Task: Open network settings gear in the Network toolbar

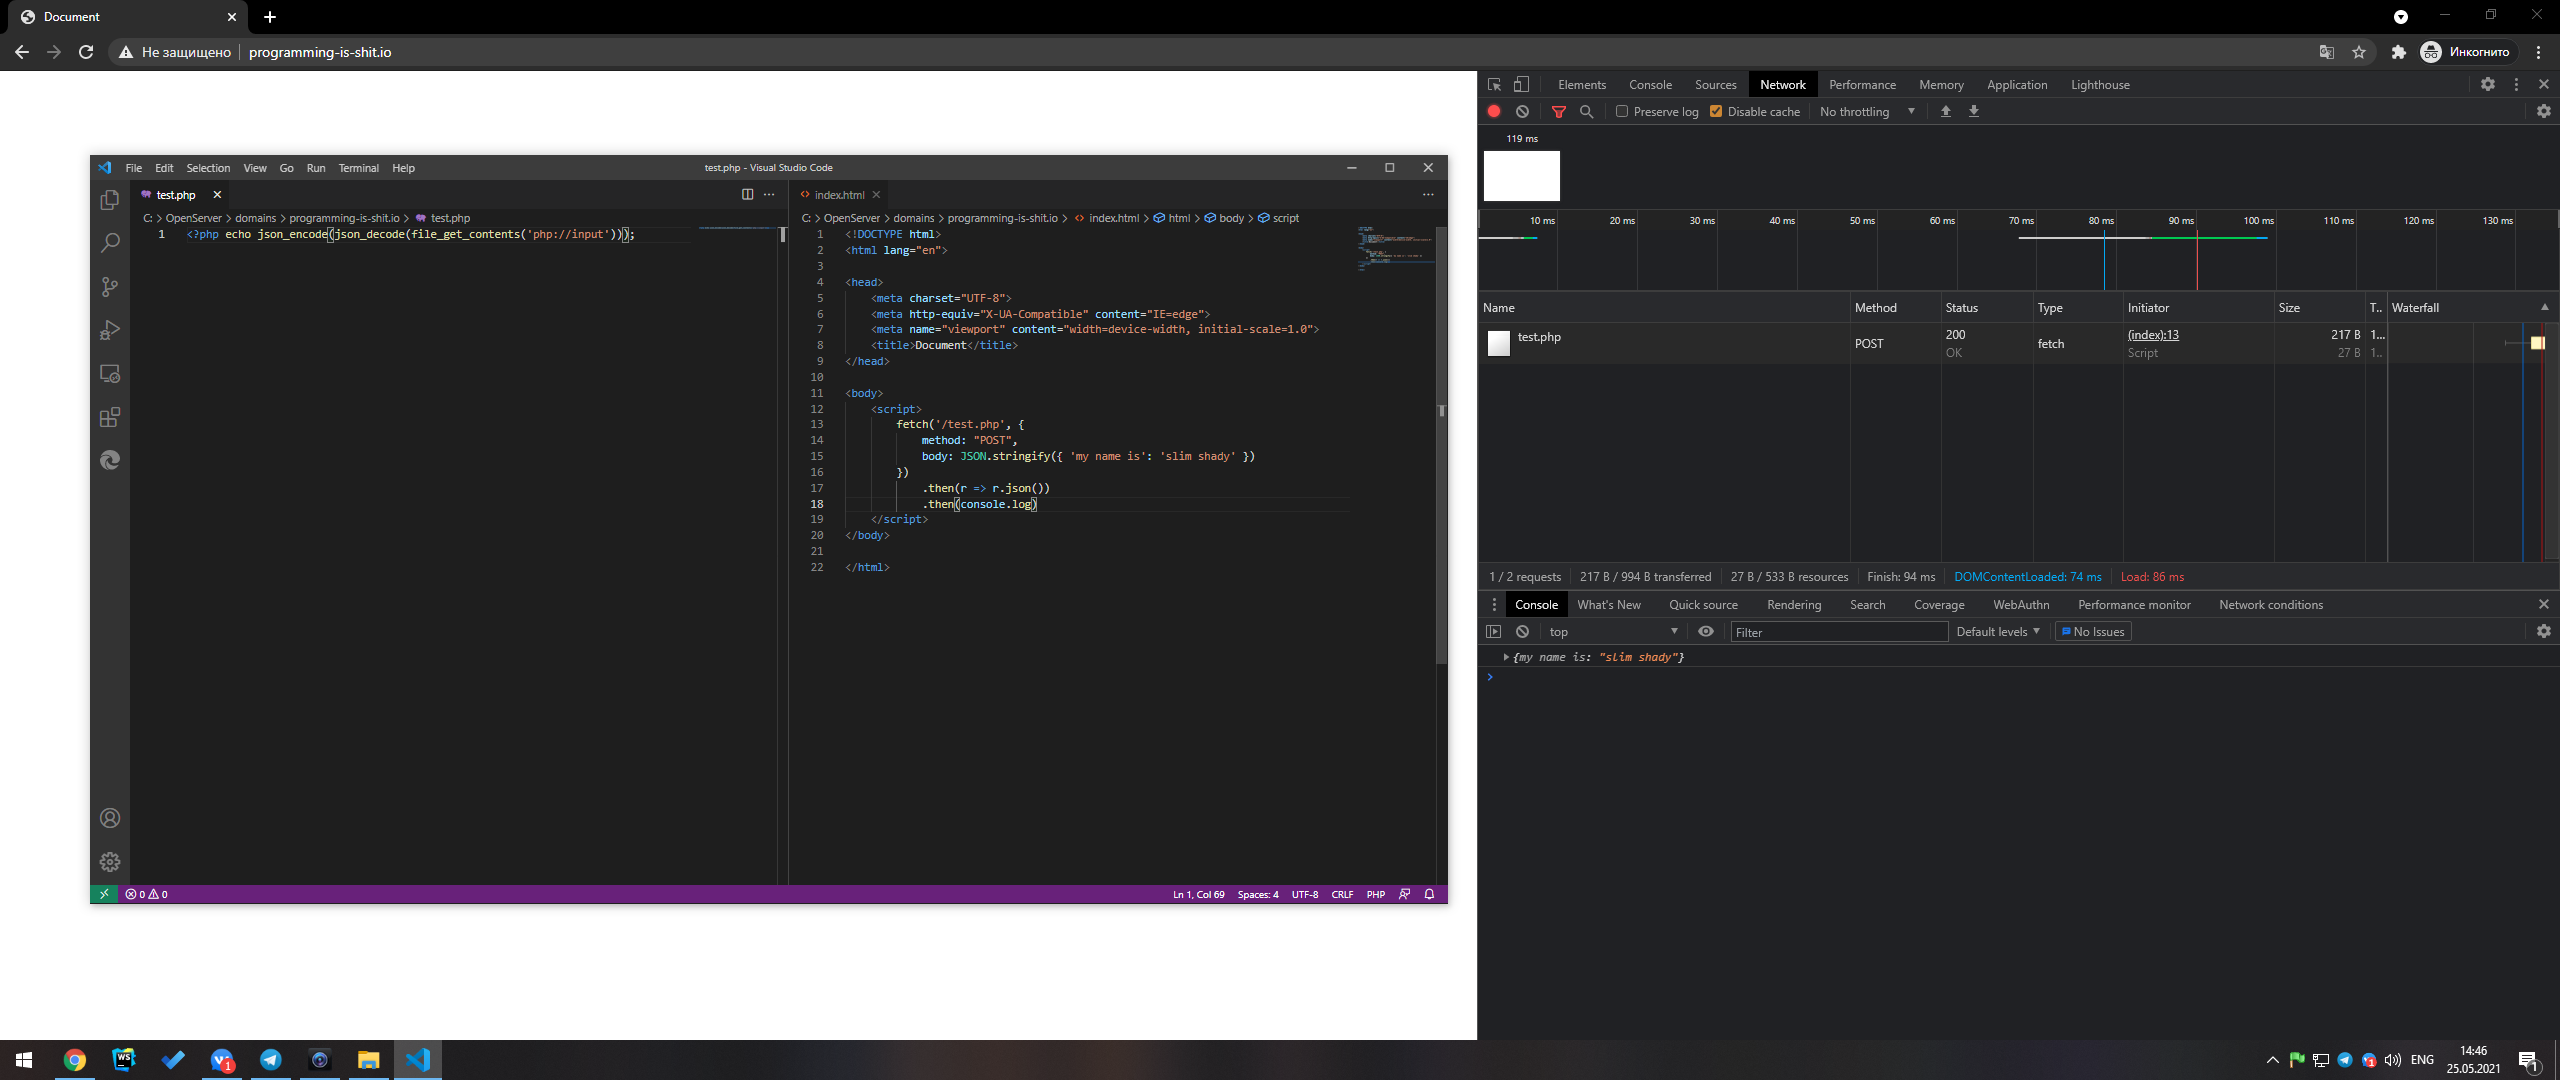Action: (2544, 112)
